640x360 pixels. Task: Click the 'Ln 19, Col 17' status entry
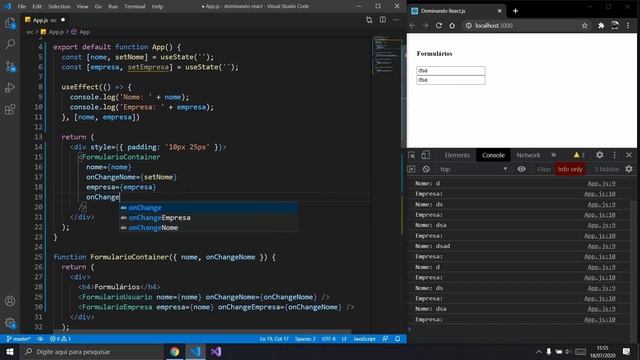coord(274,339)
